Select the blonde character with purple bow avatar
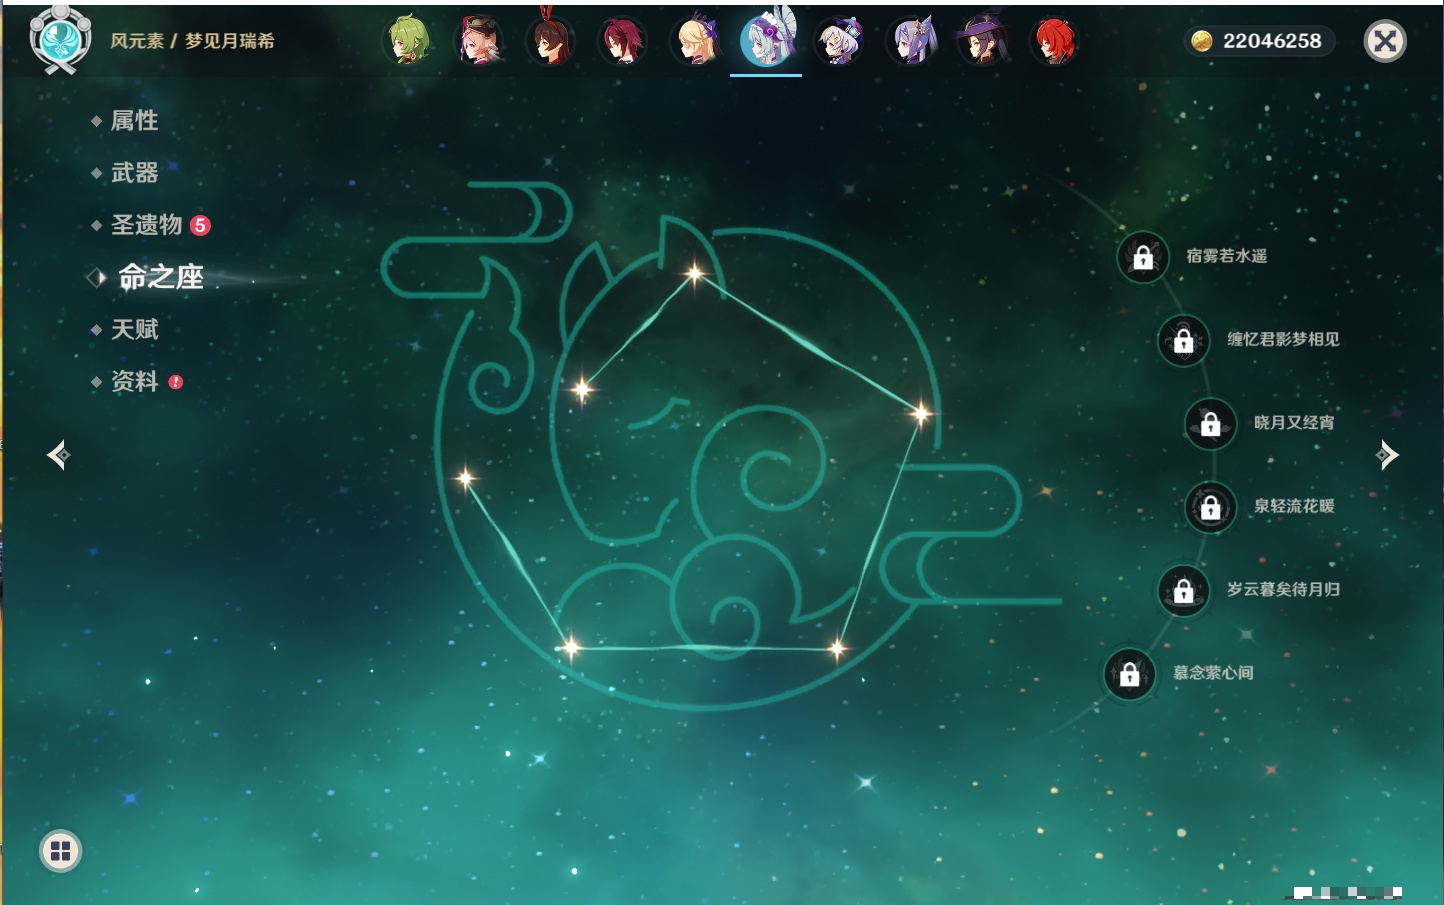1444x905 pixels. (x=695, y=41)
